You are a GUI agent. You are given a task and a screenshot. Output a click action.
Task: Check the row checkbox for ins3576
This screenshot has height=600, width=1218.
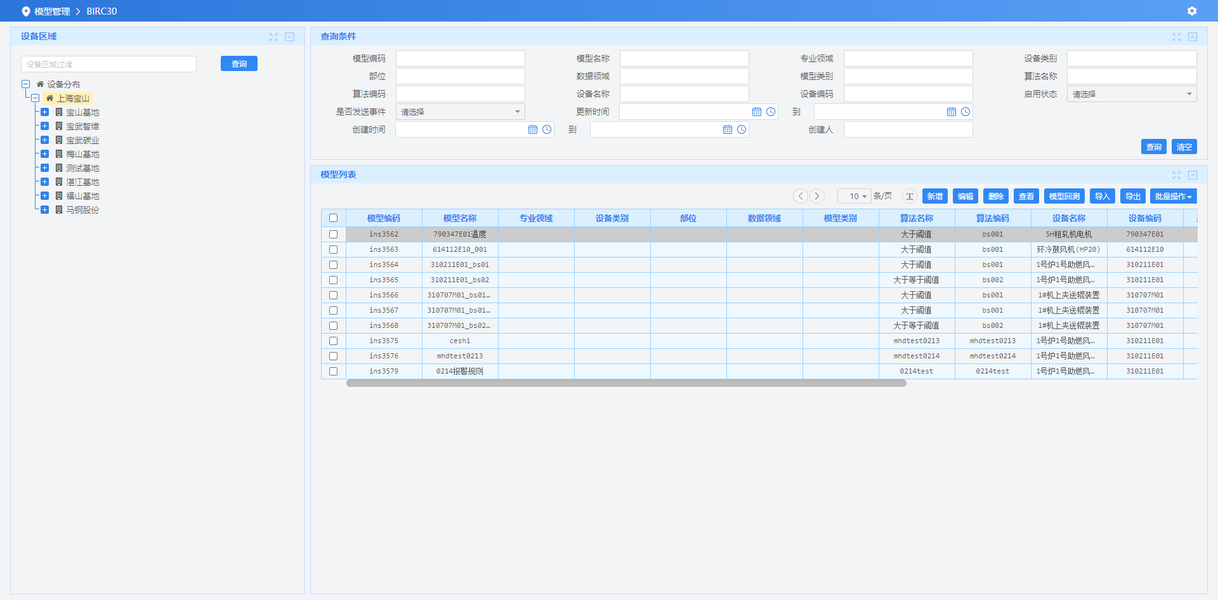click(333, 356)
